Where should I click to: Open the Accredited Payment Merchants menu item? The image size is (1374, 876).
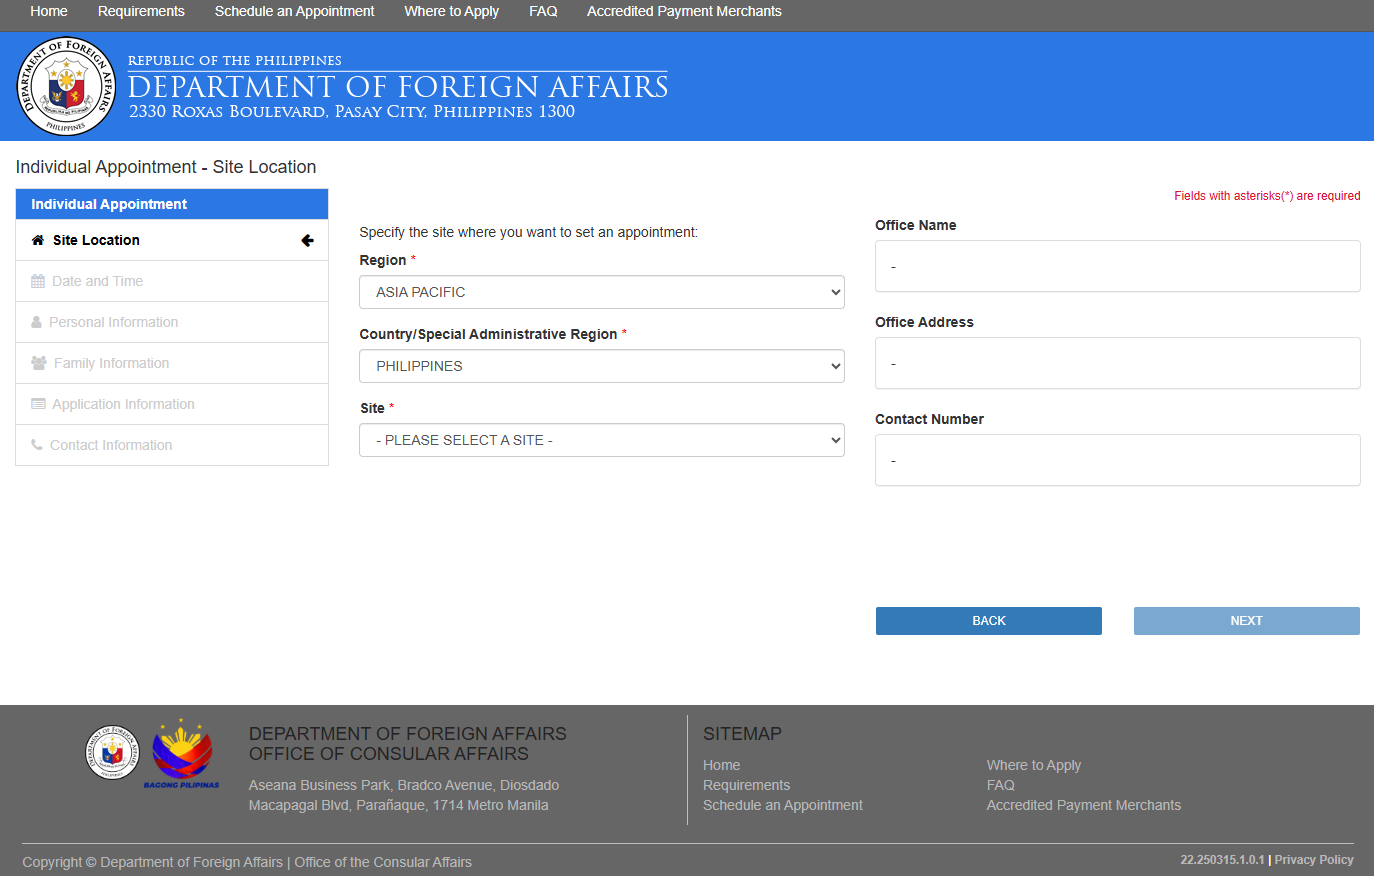pyautogui.click(x=683, y=11)
